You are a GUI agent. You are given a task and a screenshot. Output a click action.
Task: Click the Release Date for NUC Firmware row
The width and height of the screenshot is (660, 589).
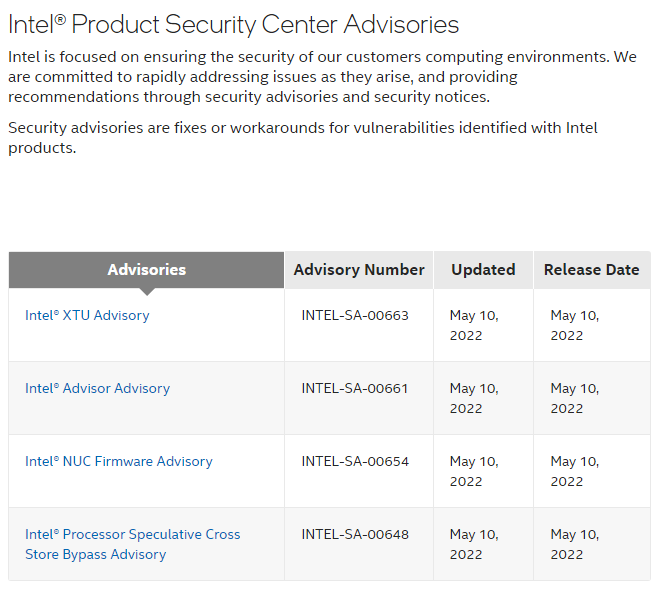(x=574, y=471)
